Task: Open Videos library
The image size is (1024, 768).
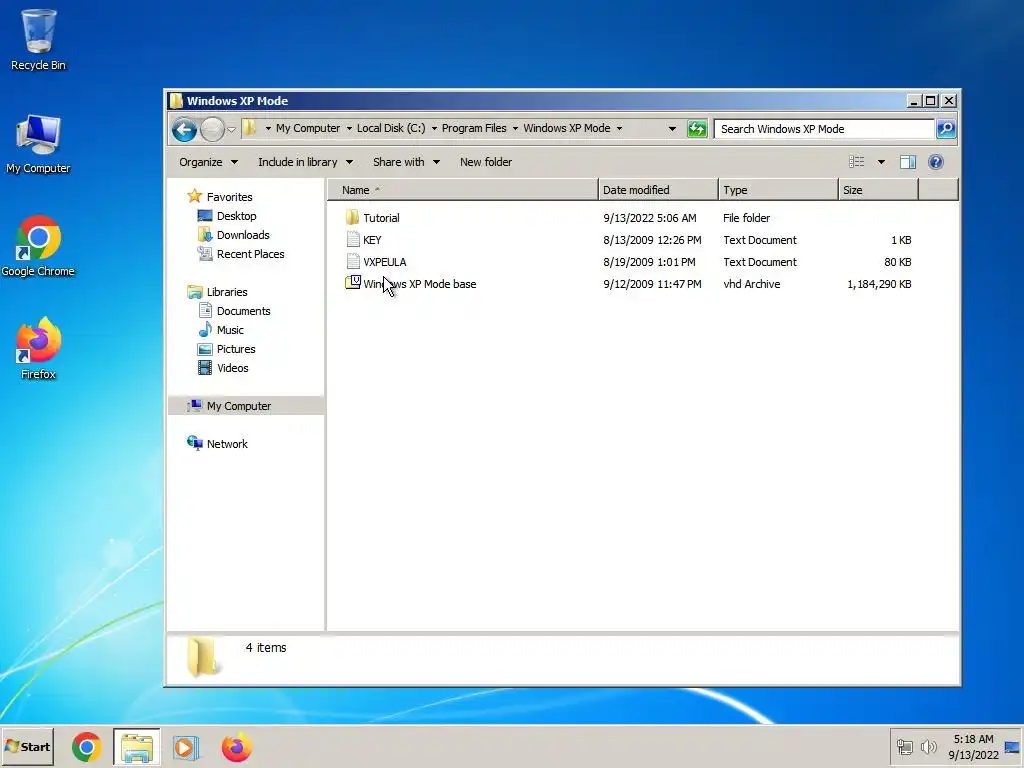Action: pyautogui.click(x=232, y=368)
